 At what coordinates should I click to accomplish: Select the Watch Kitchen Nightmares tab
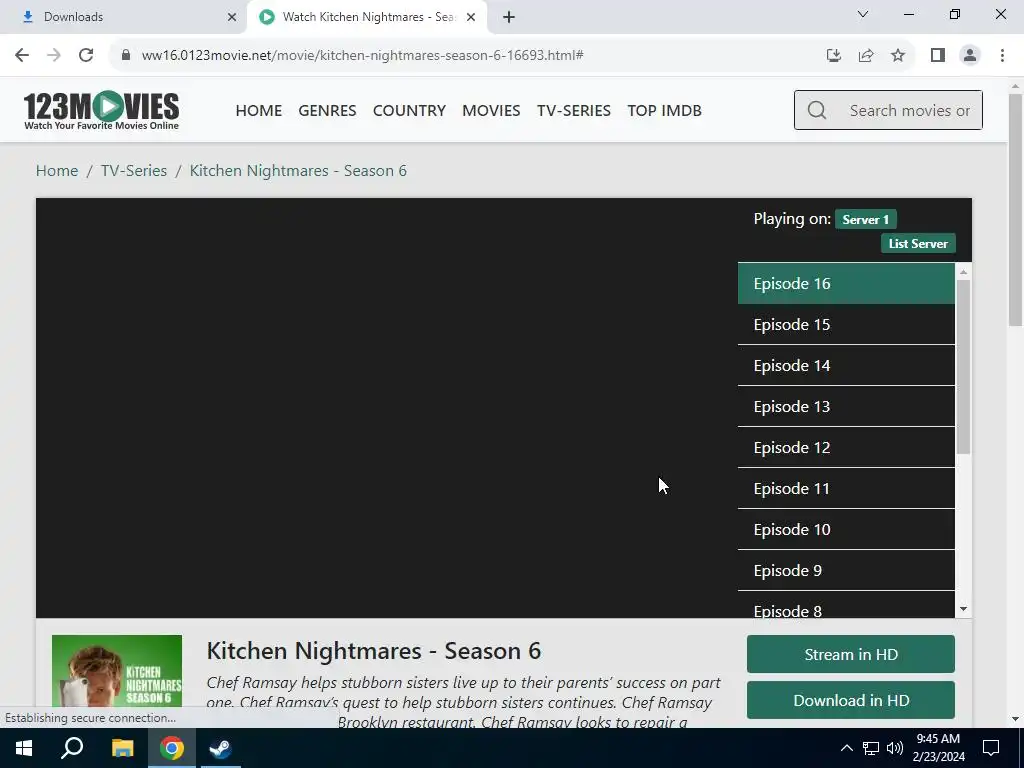(367, 17)
